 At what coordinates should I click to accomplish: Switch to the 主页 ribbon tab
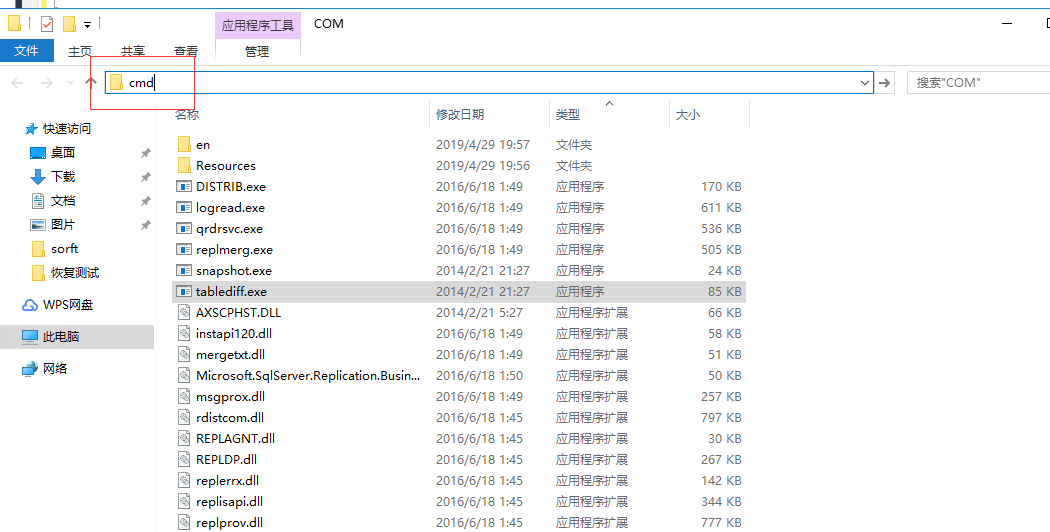pos(80,51)
